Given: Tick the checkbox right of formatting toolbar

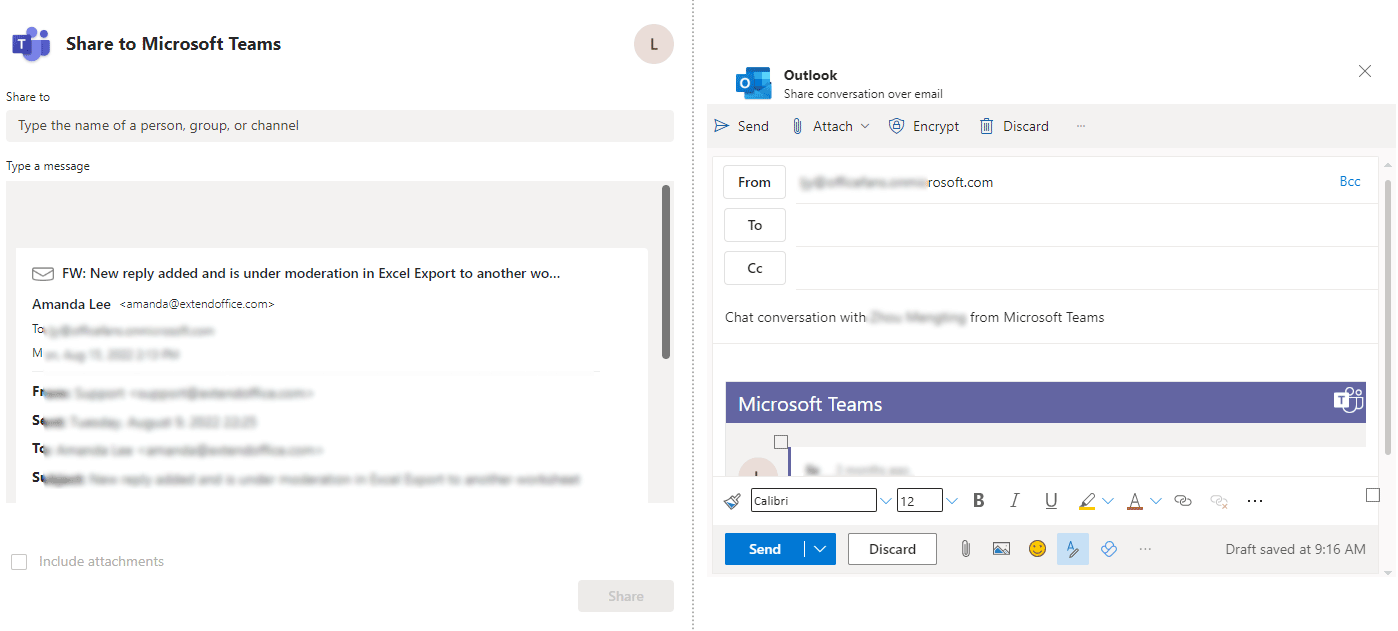Looking at the screenshot, I should click(x=1373, y=495).
